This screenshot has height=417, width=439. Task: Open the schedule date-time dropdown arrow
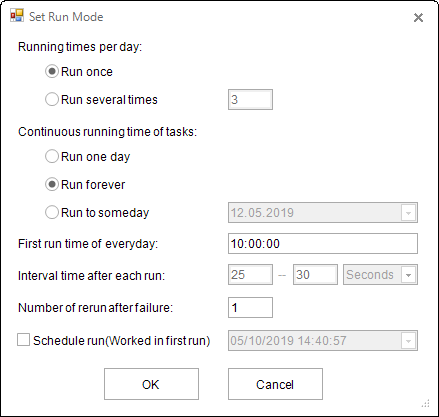408,341
